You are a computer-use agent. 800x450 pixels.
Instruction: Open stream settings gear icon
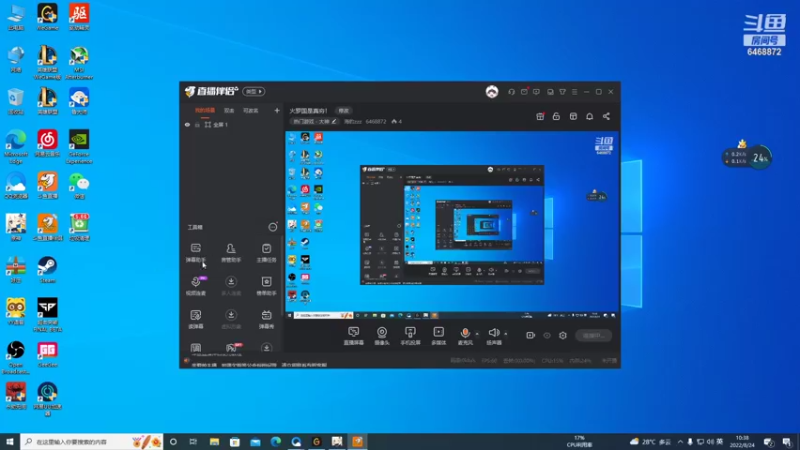[x=563, y=335]
